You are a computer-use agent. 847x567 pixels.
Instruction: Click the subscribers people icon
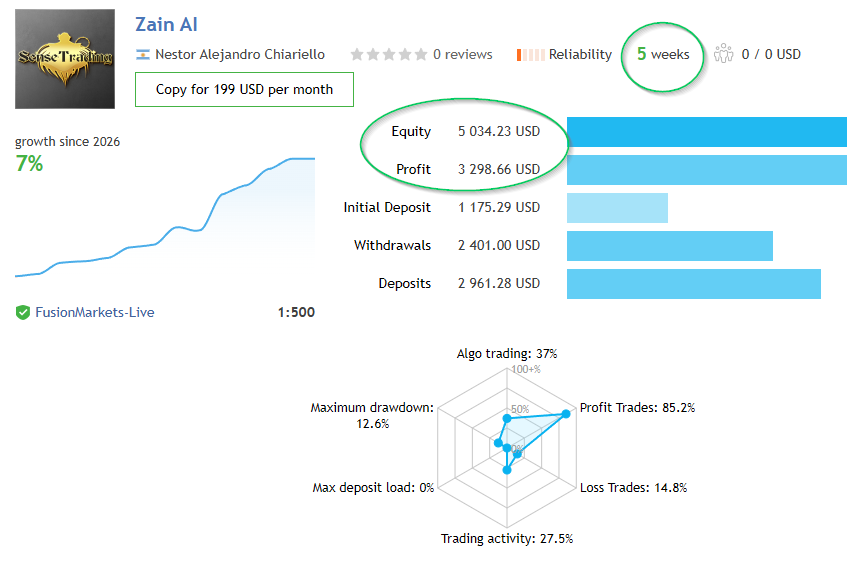pos(723,54)
